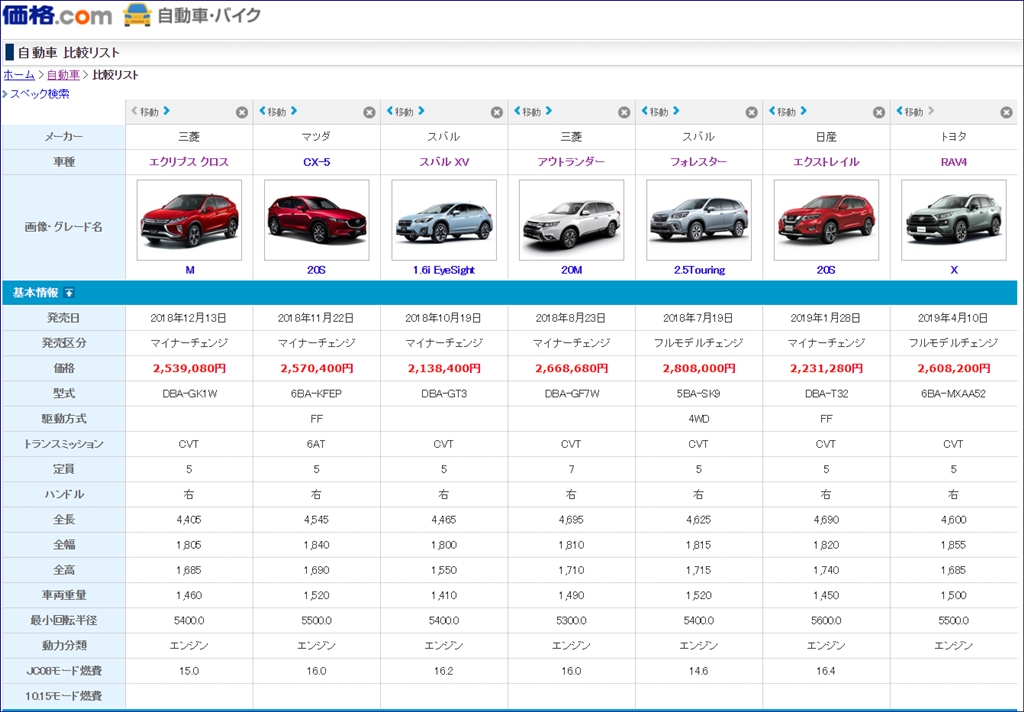Click the 2,231,280円 price
Screen dimensions: 1024x712
pyautogui.click(x=826, y=368)
